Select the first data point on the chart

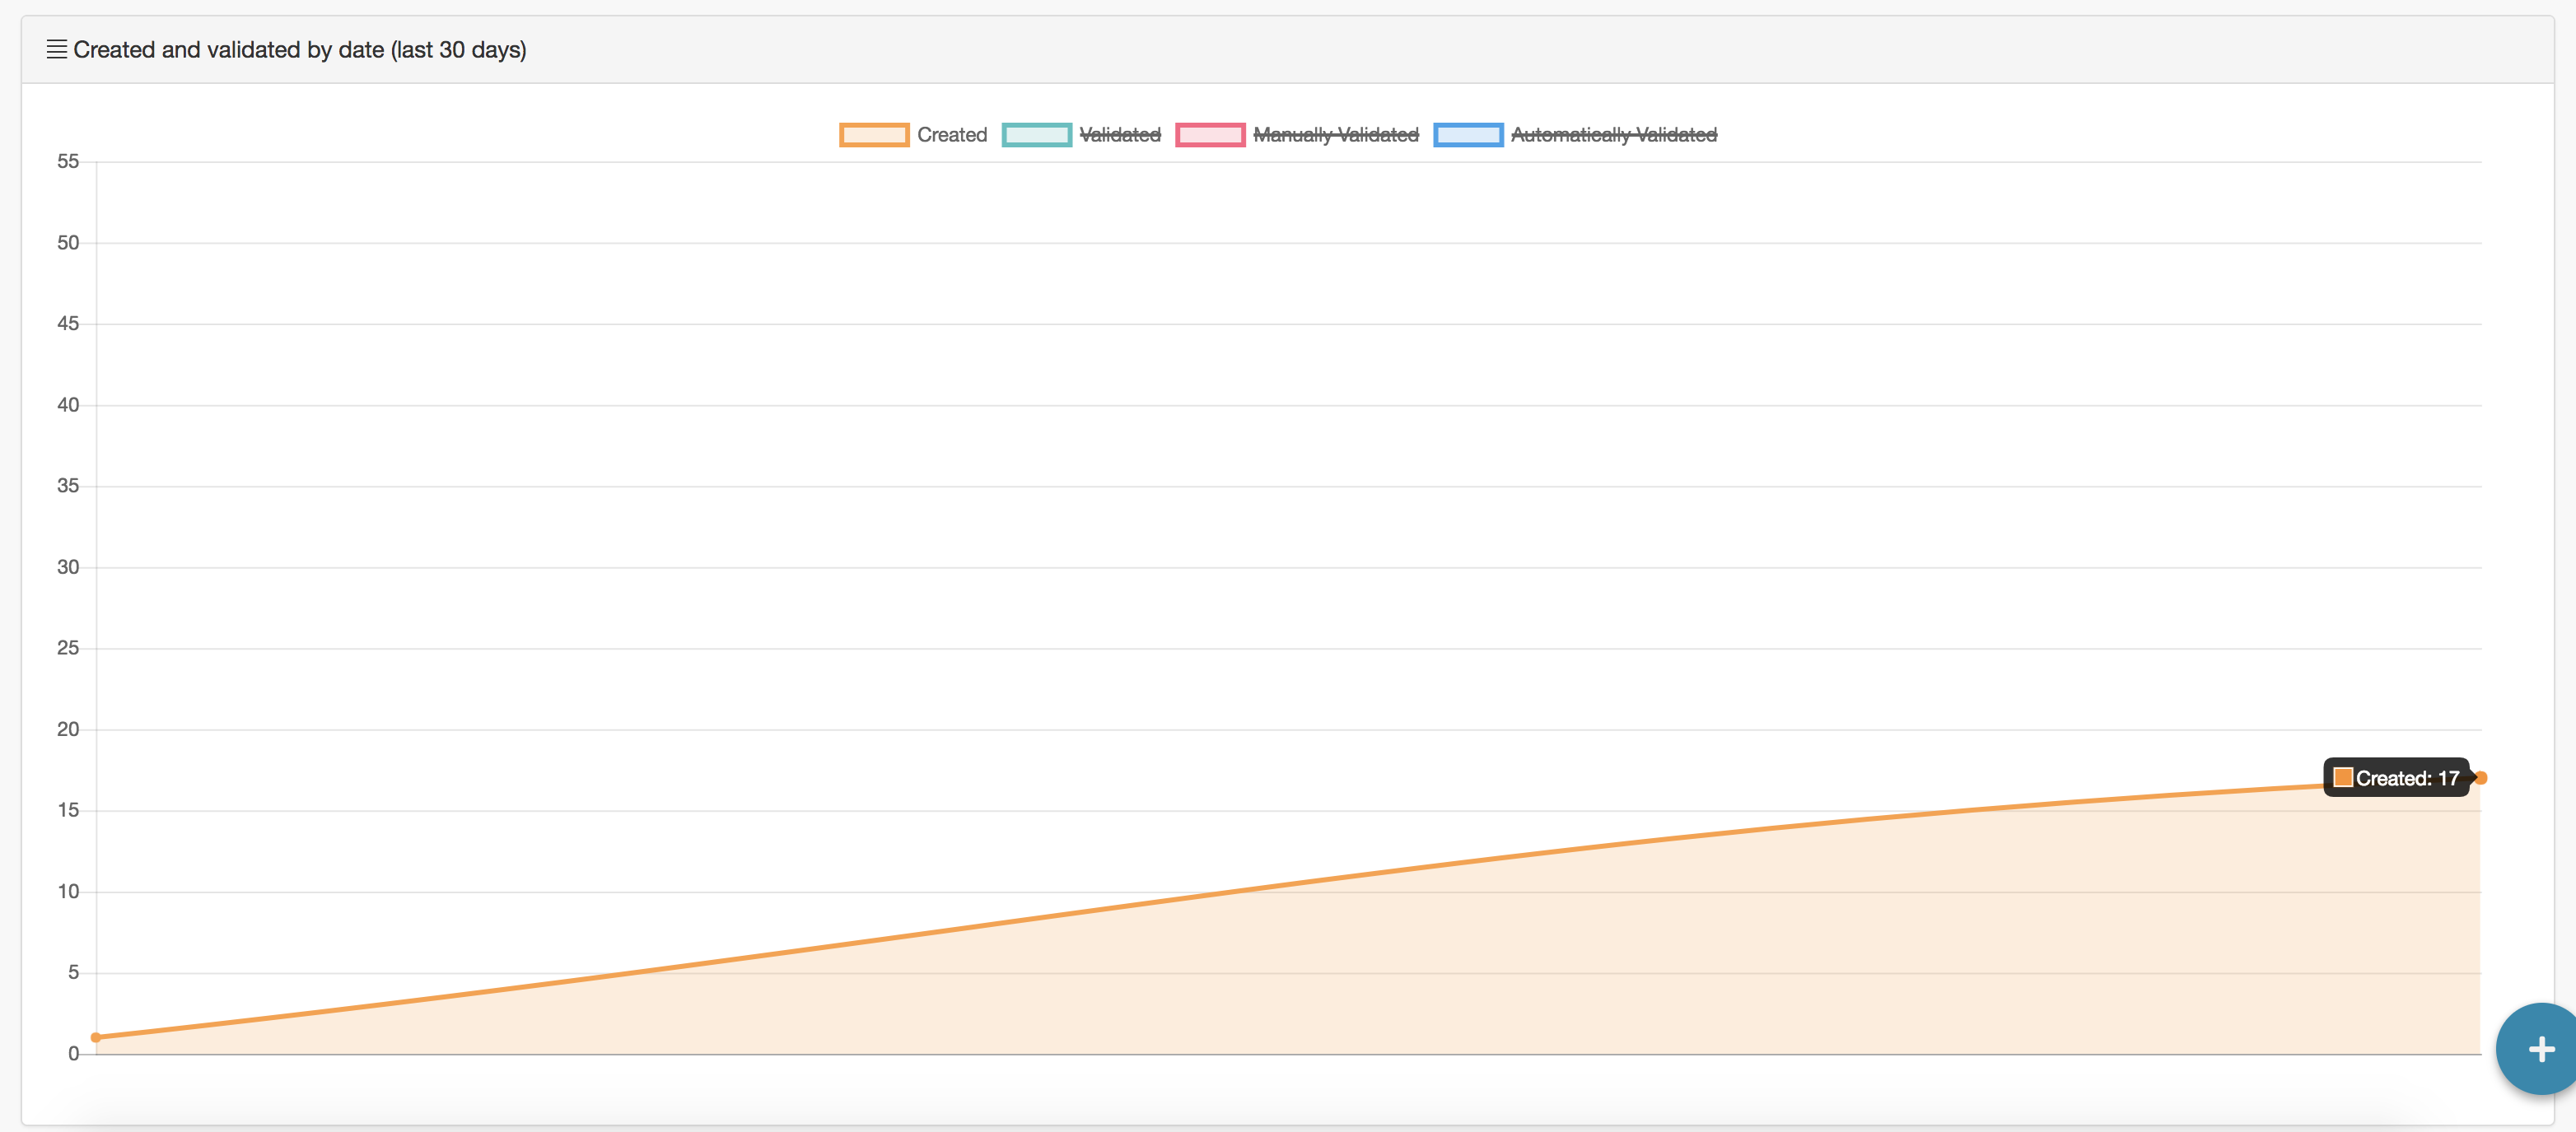[96, 1037]
